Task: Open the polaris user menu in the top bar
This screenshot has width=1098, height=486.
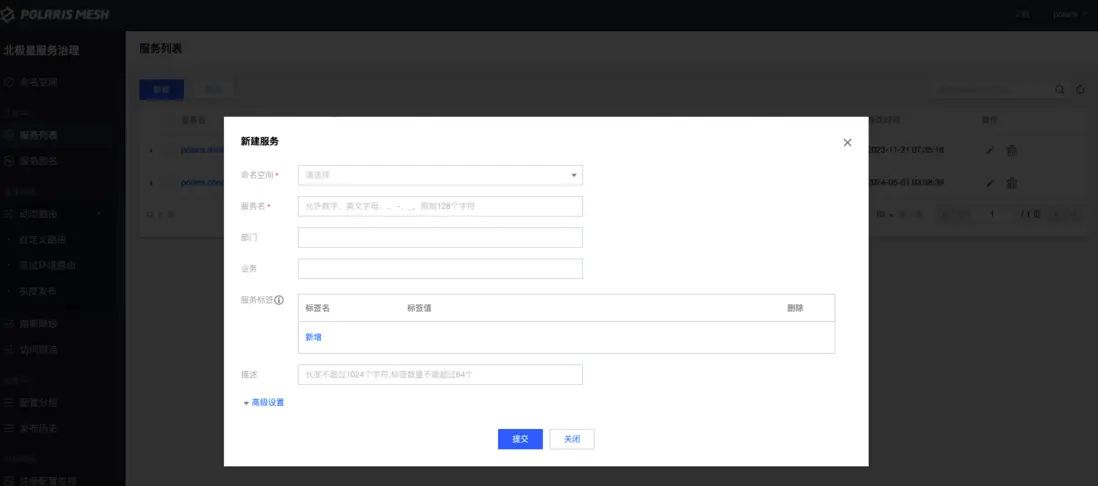Action: tap(1068, 15)
